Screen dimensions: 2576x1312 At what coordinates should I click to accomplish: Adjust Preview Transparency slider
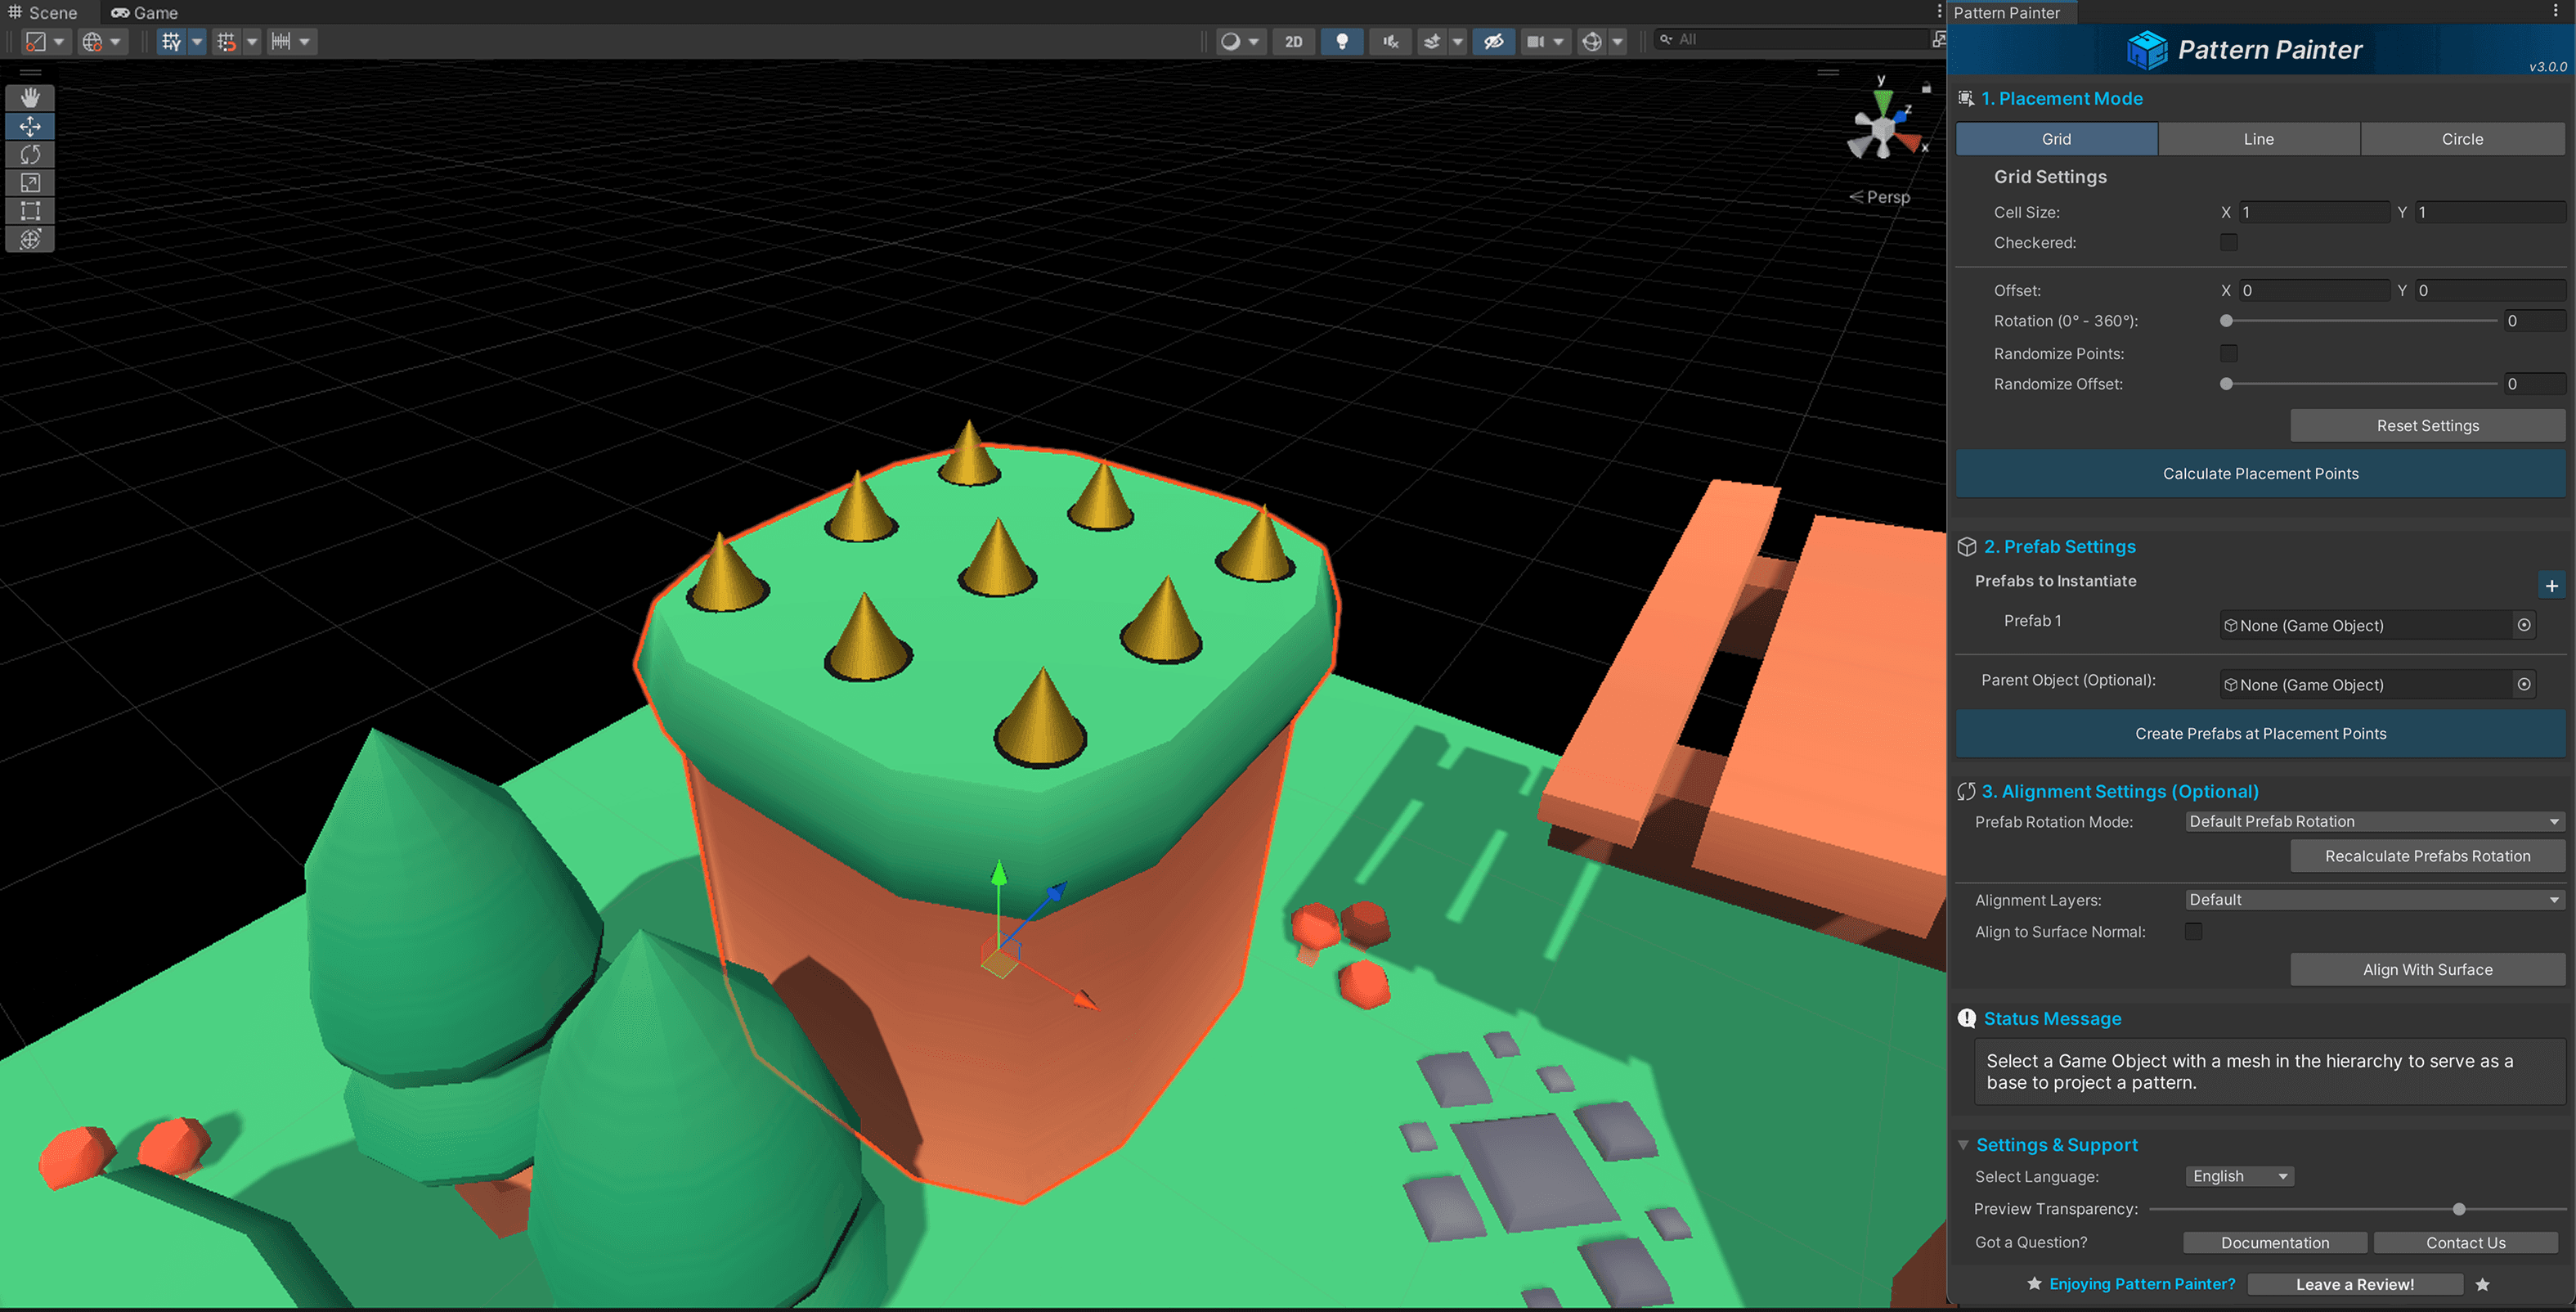(2357, 1209)
